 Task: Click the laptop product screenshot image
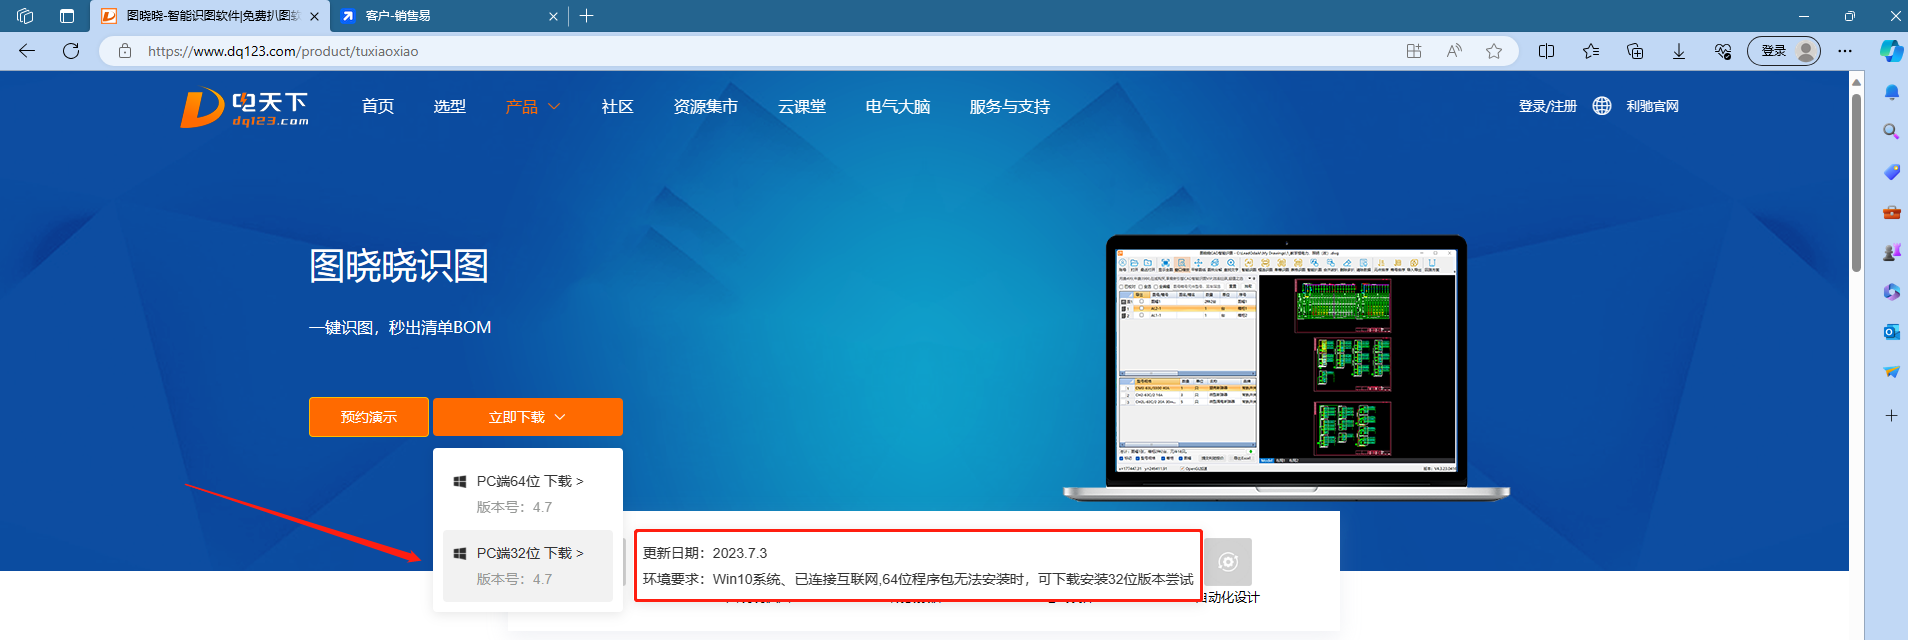point(1286,368)
